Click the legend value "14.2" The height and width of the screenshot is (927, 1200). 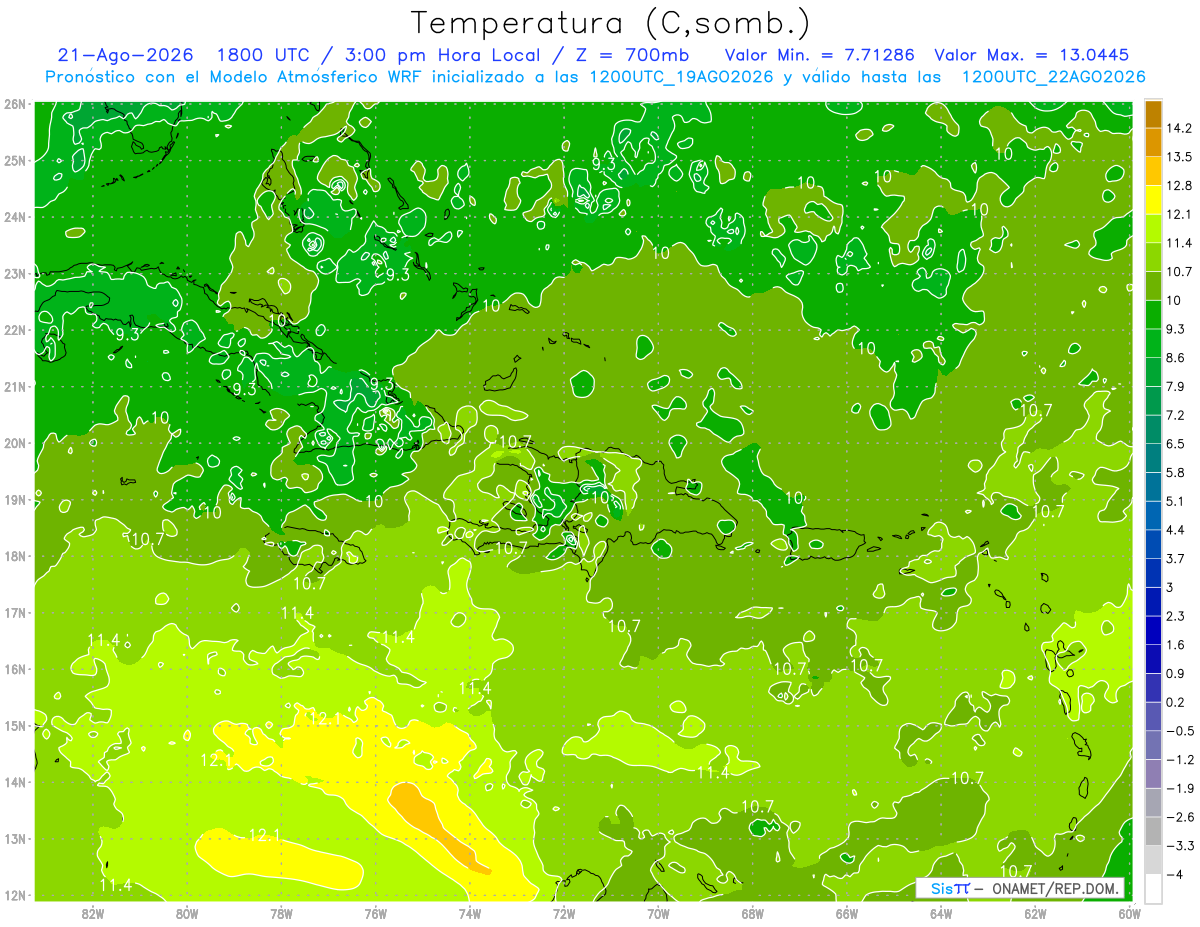pos(1178,128)
